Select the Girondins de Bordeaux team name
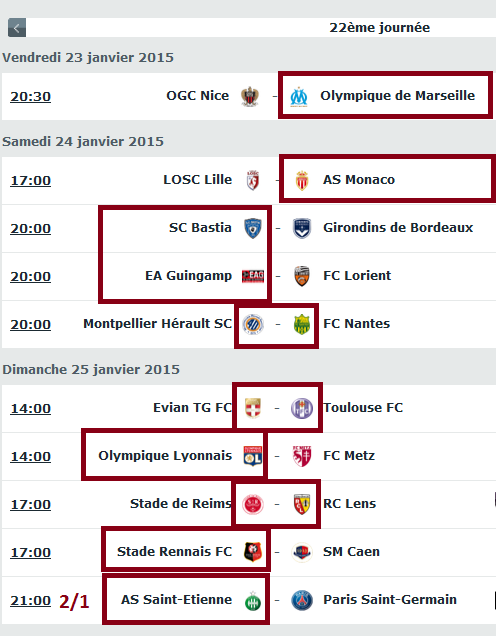Image resolution: width=496 pixels, height=636 pixels. (x=398, y=228)
